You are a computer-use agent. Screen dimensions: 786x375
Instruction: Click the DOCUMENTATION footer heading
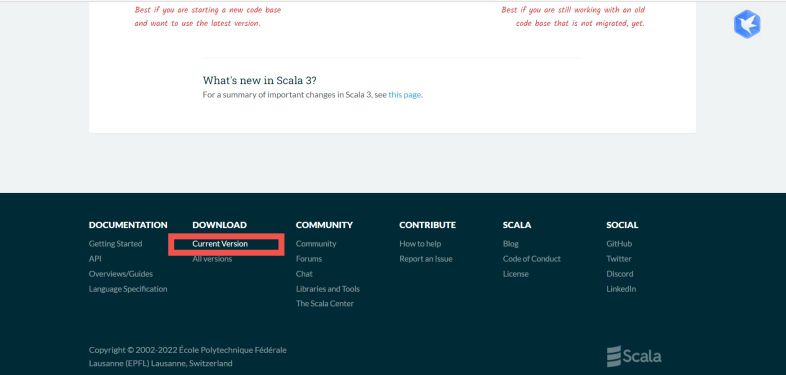pos(128,225)
